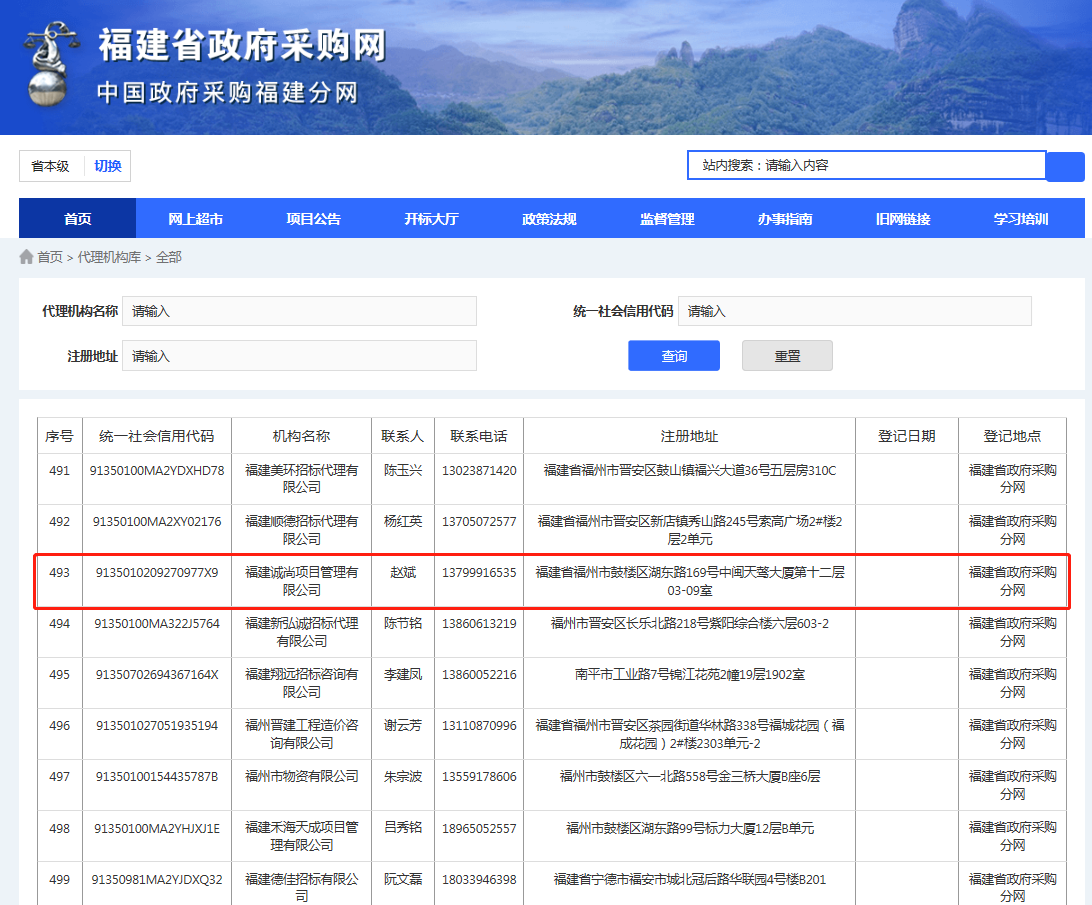The width and height of the screenshot is (1092, 905).
Task: Click phone number 13860052216
Action: (479, 674)
